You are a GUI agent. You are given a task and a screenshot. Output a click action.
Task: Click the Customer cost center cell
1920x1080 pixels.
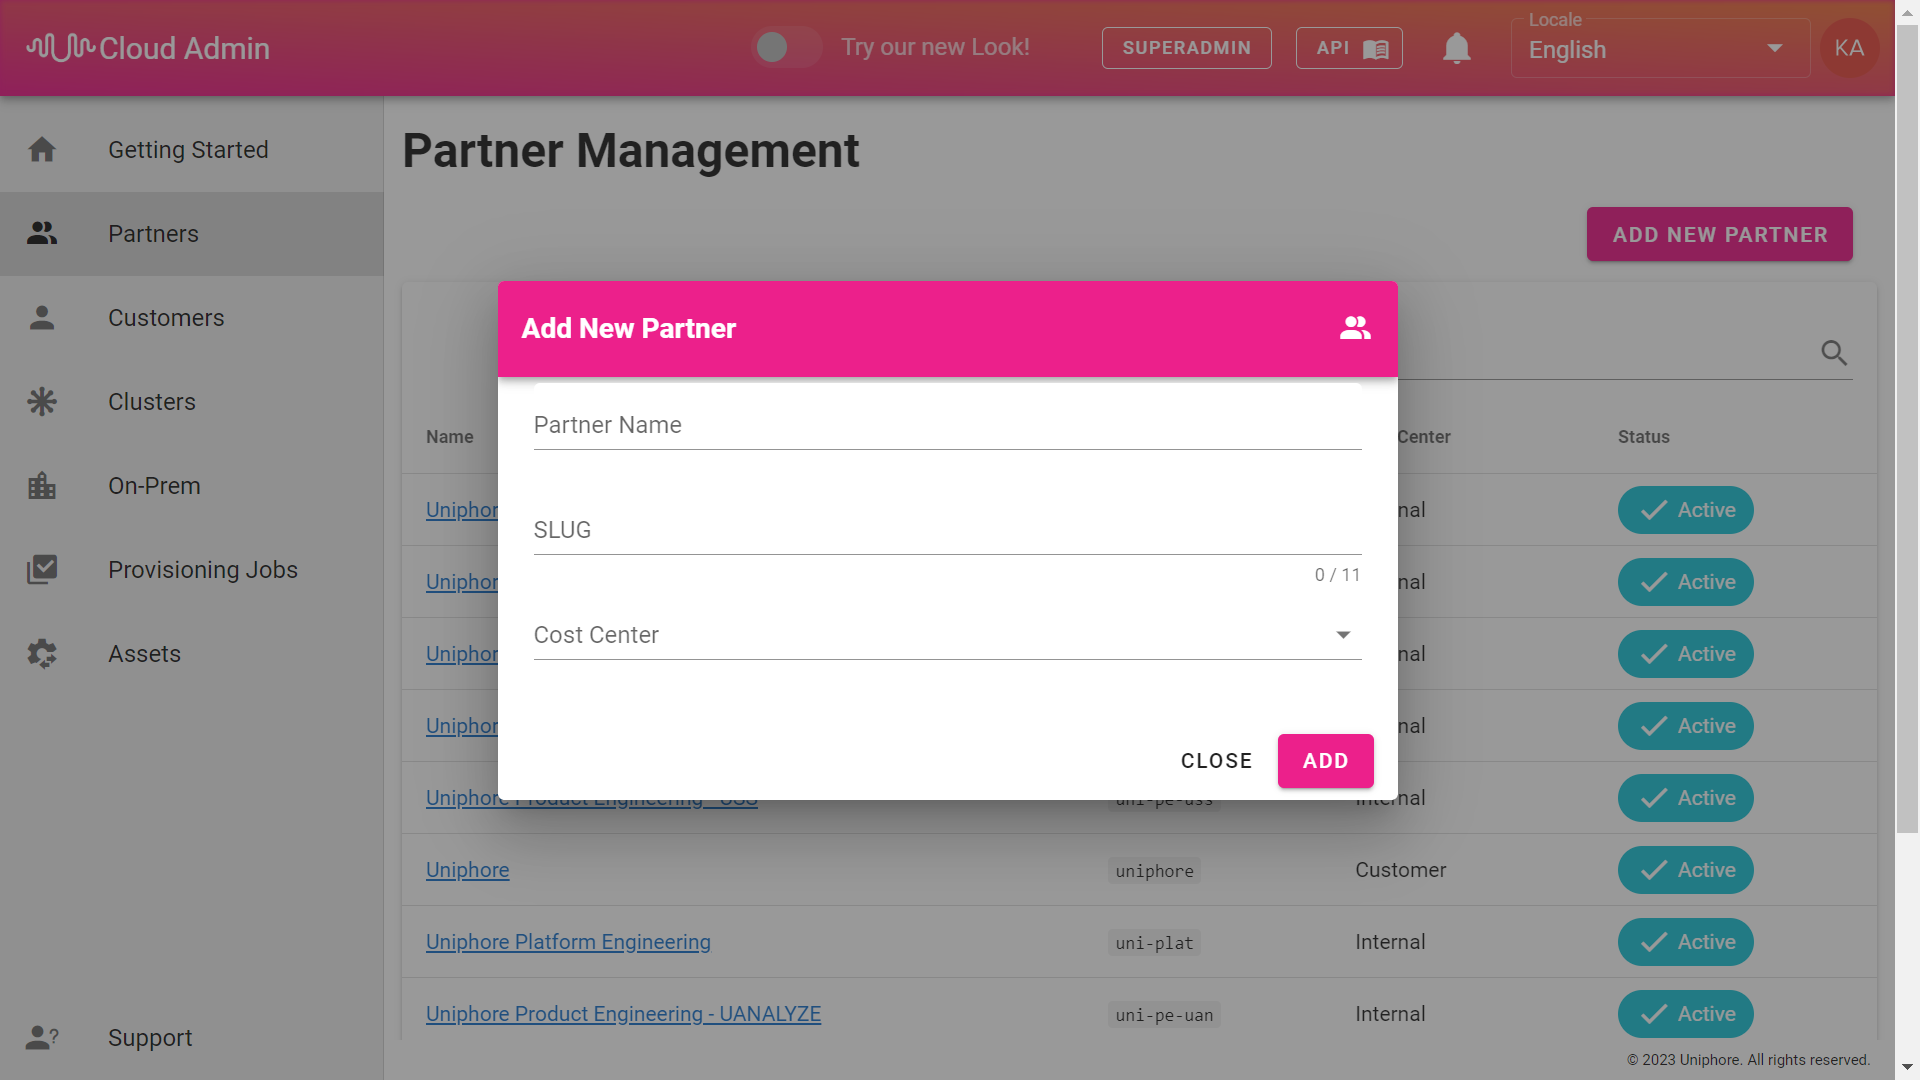click(1400, 870)
